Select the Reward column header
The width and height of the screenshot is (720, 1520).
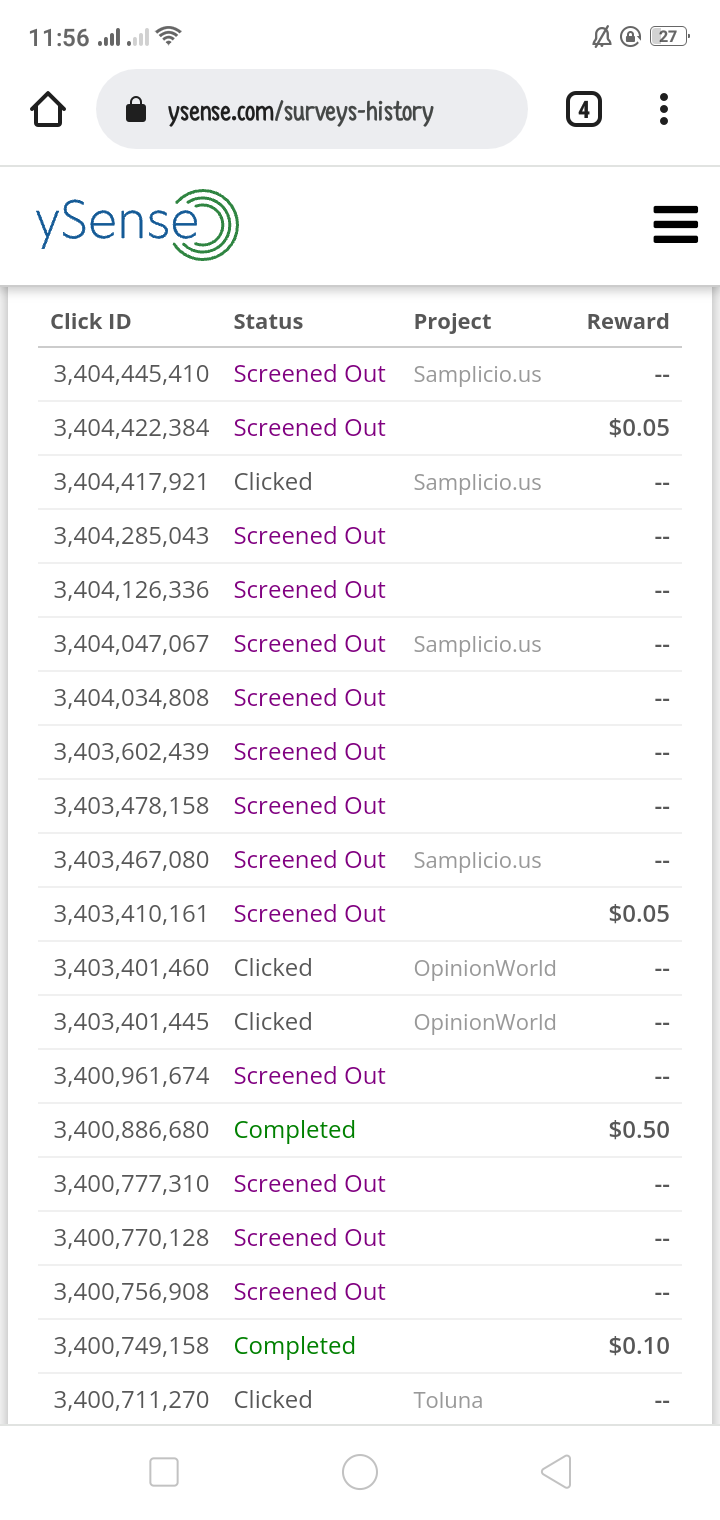click(x=628, y=322)
